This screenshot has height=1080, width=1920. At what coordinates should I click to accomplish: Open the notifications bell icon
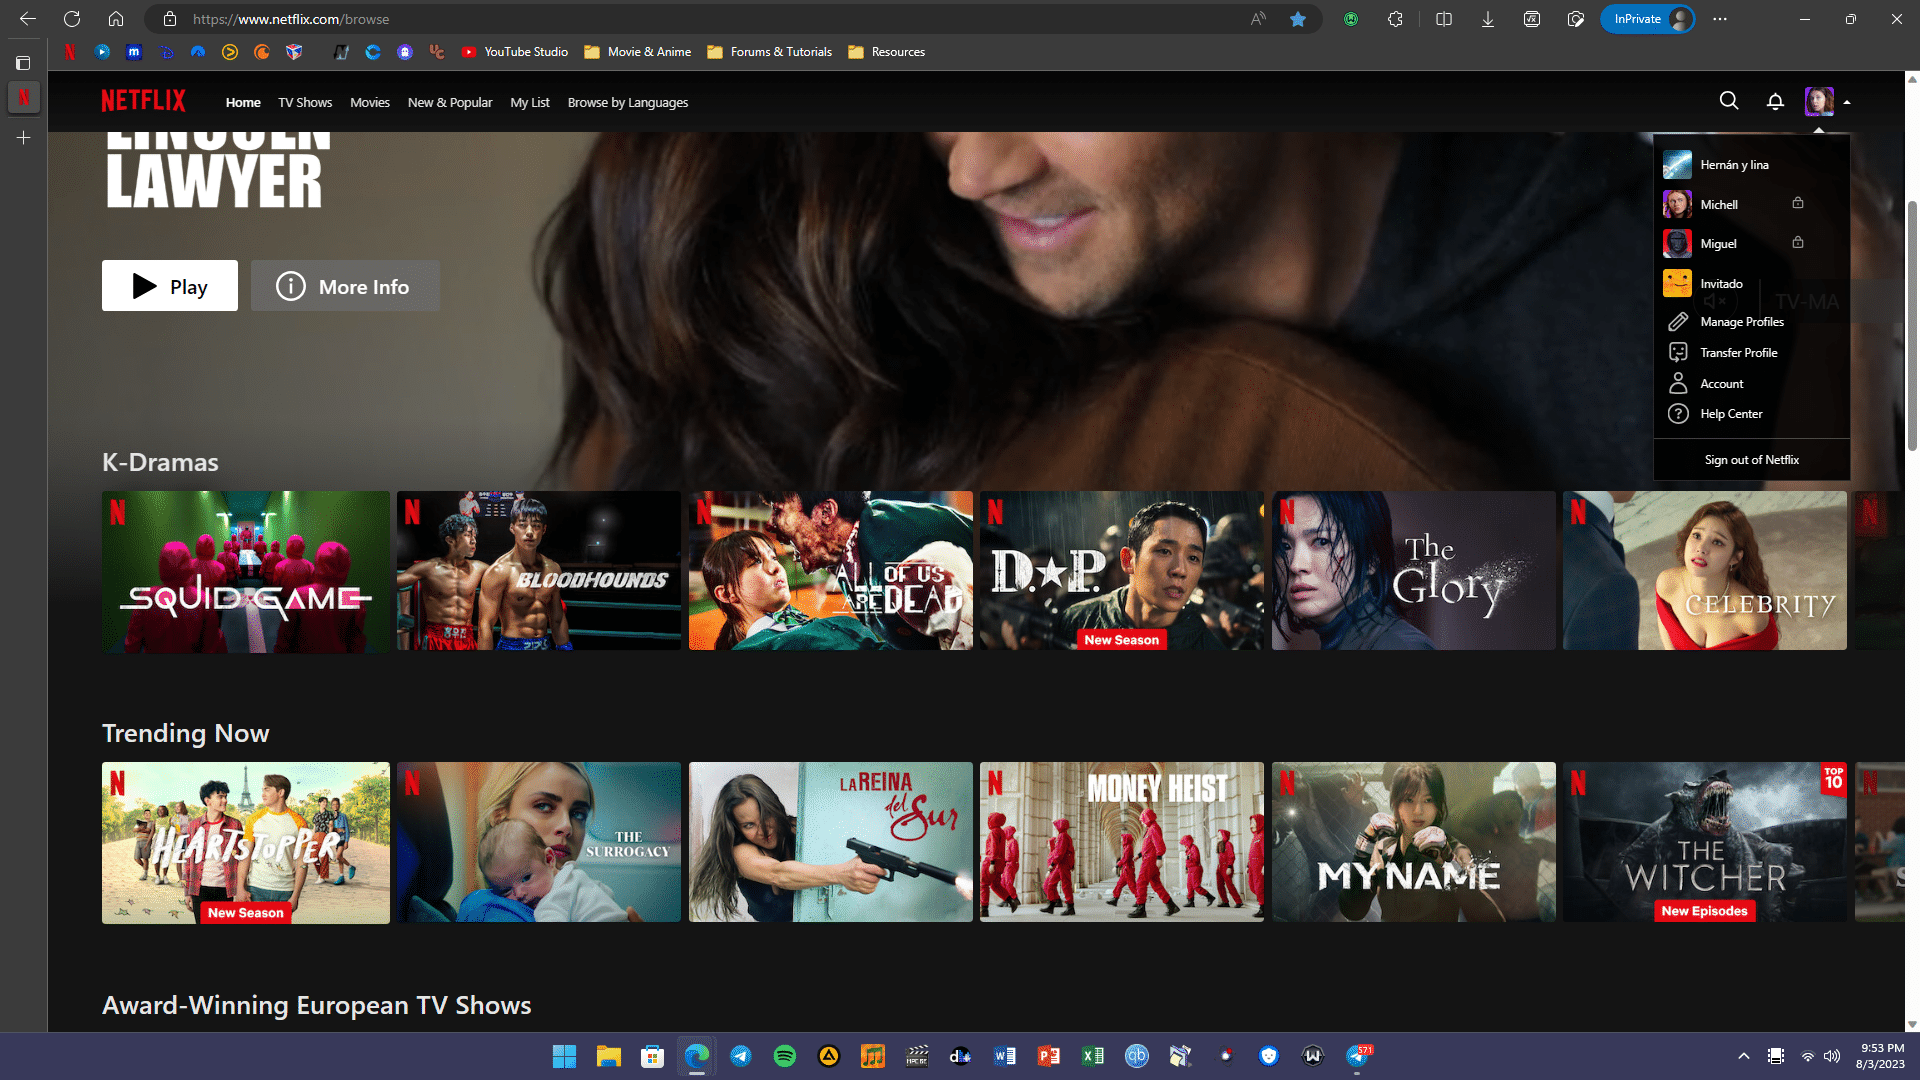click(1775, 101)
